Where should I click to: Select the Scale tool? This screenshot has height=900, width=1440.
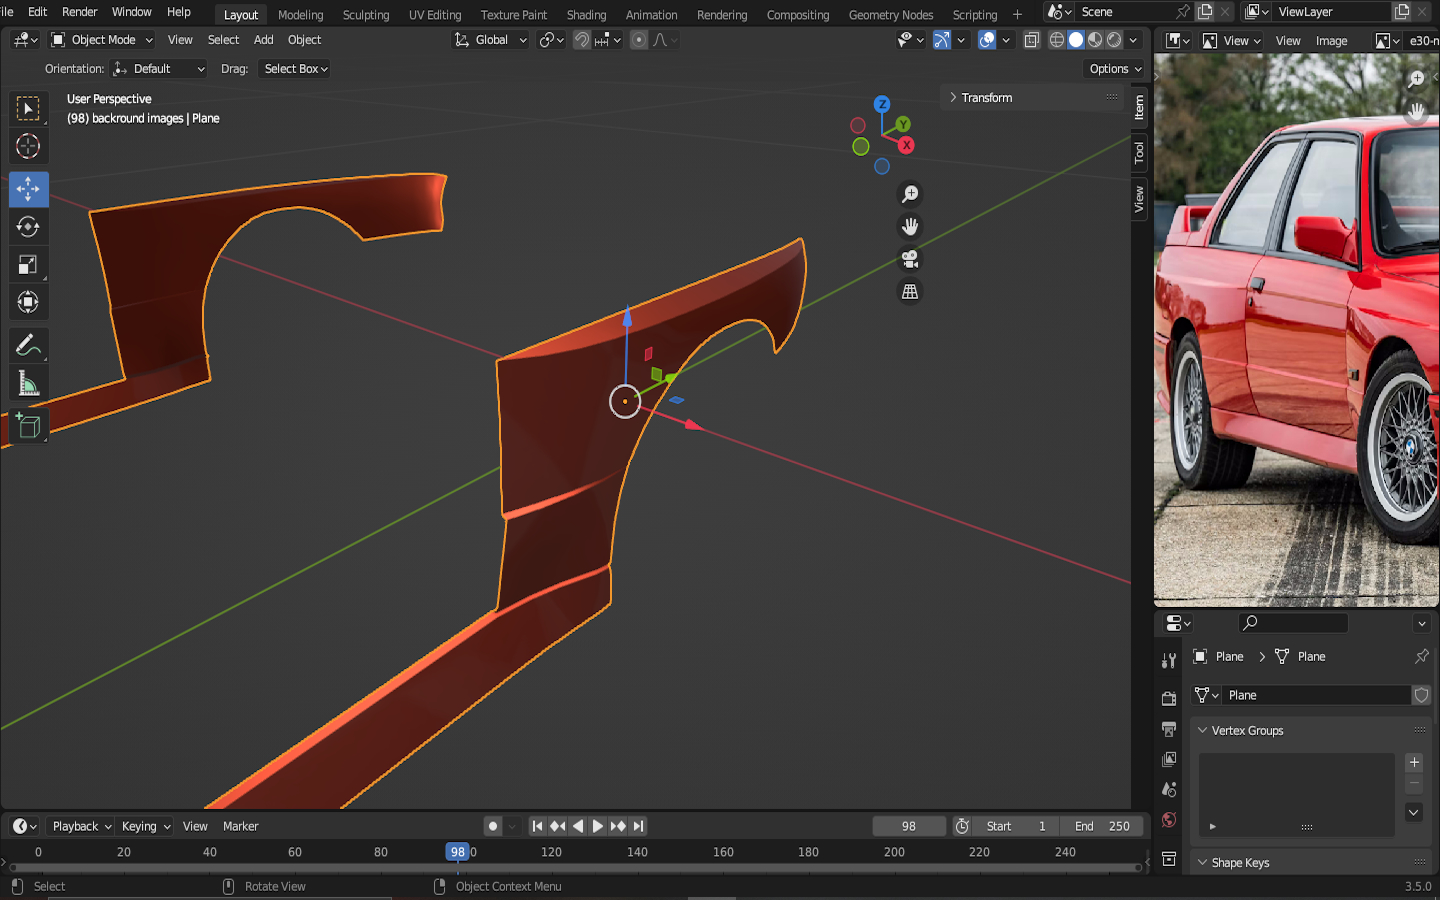[28, 265]
